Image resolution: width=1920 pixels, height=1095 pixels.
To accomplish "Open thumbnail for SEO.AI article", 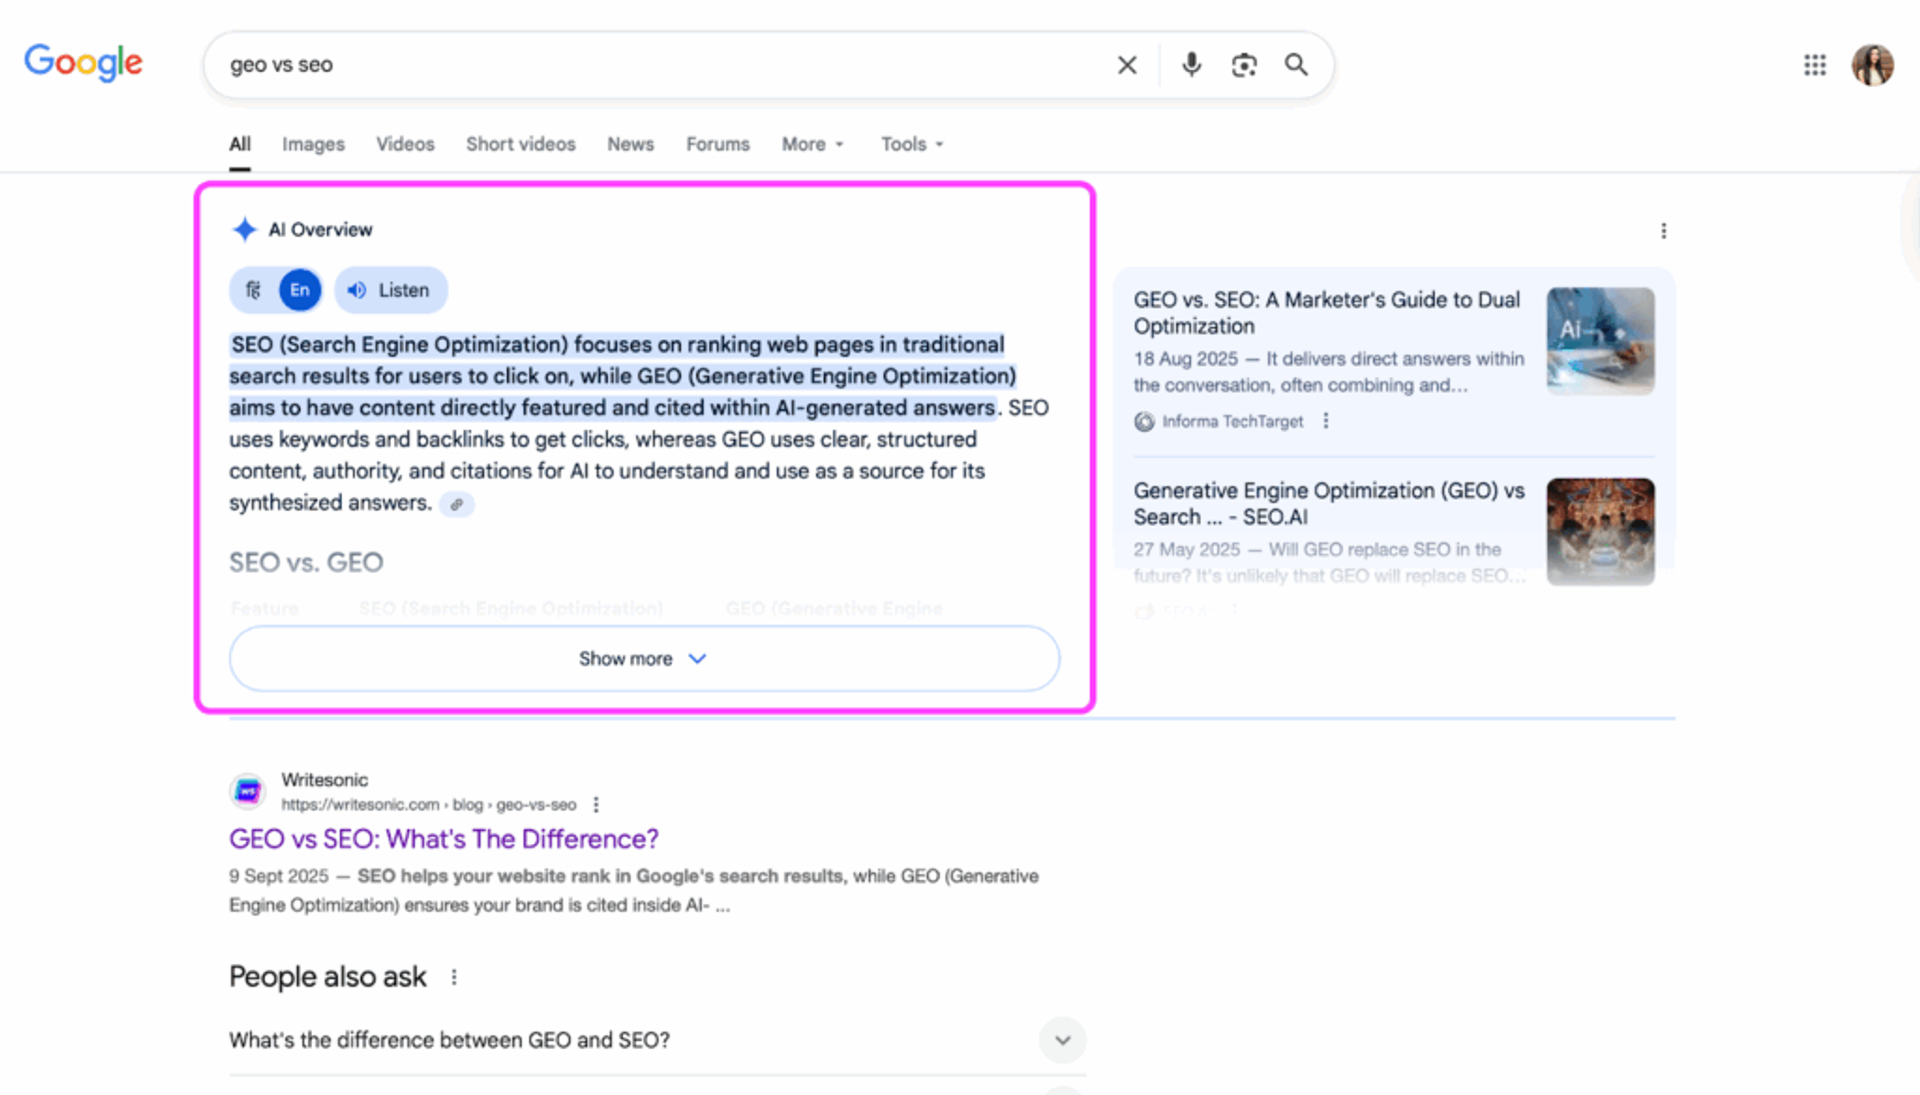I will [1600, 532].
